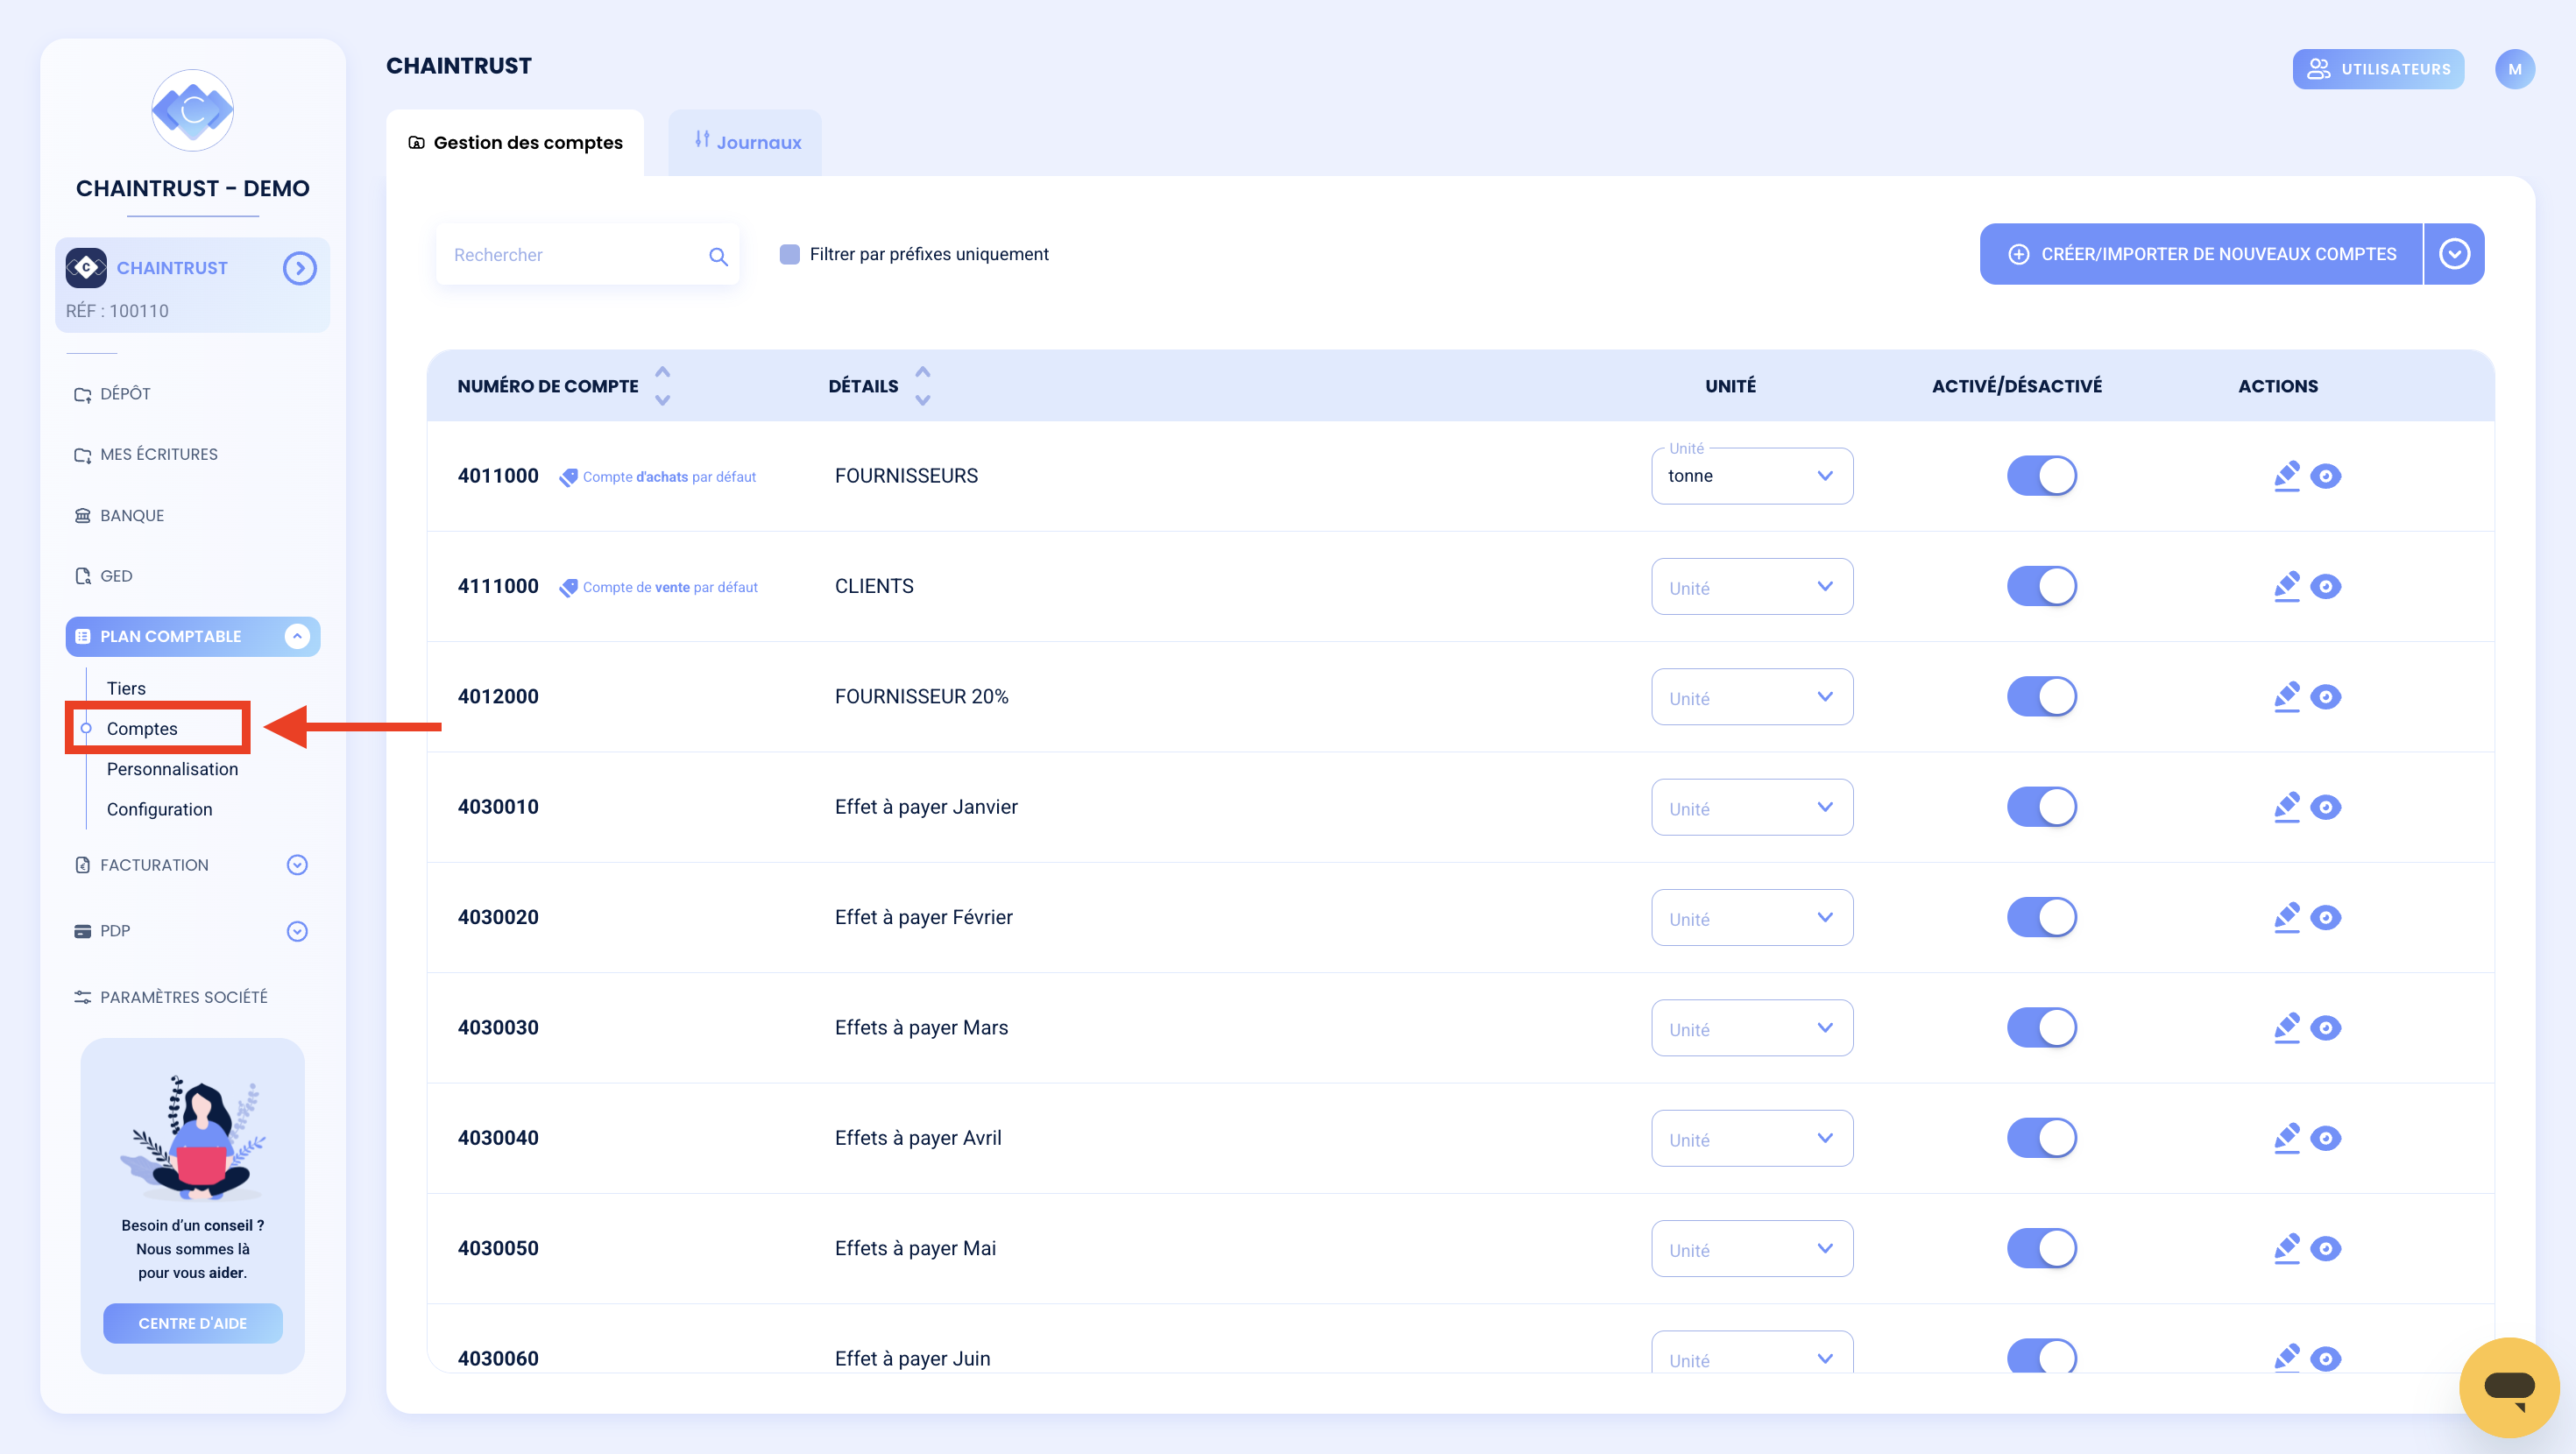Toggle account 4111000 CLIENTS activation
Screen dimensions: 2576x1454
[2042, 586]
